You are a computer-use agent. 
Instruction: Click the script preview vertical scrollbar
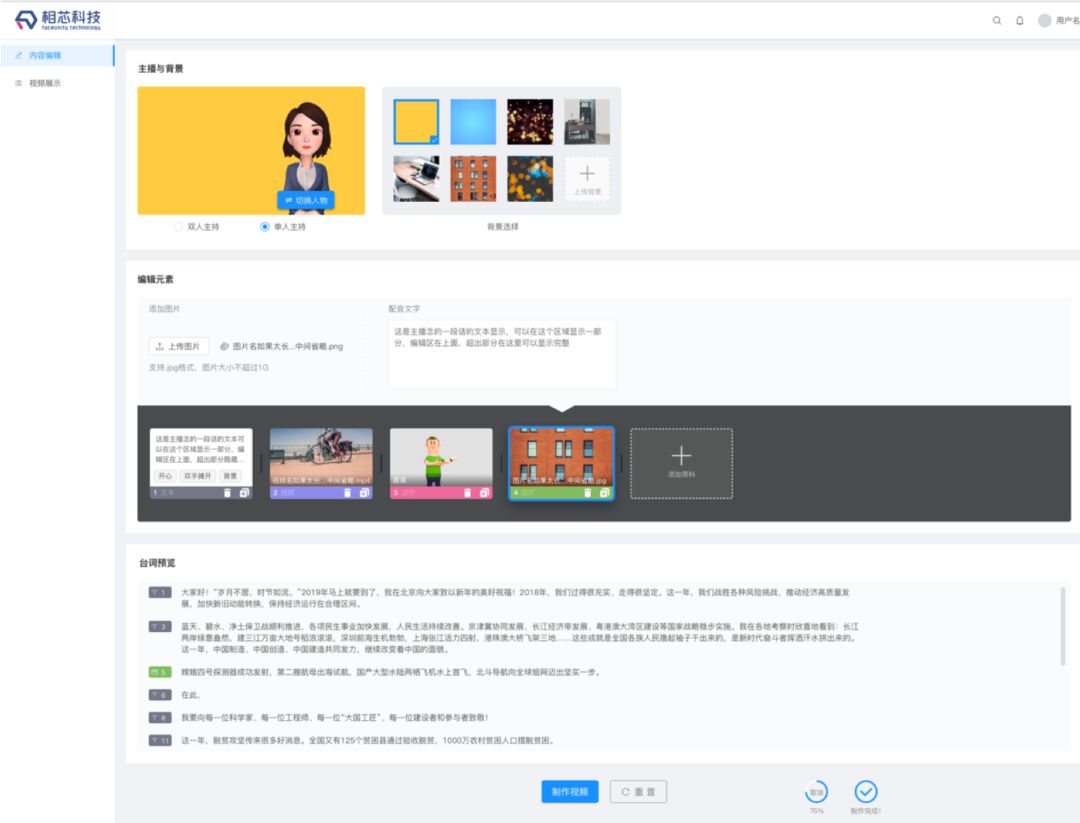[1063, 626]
